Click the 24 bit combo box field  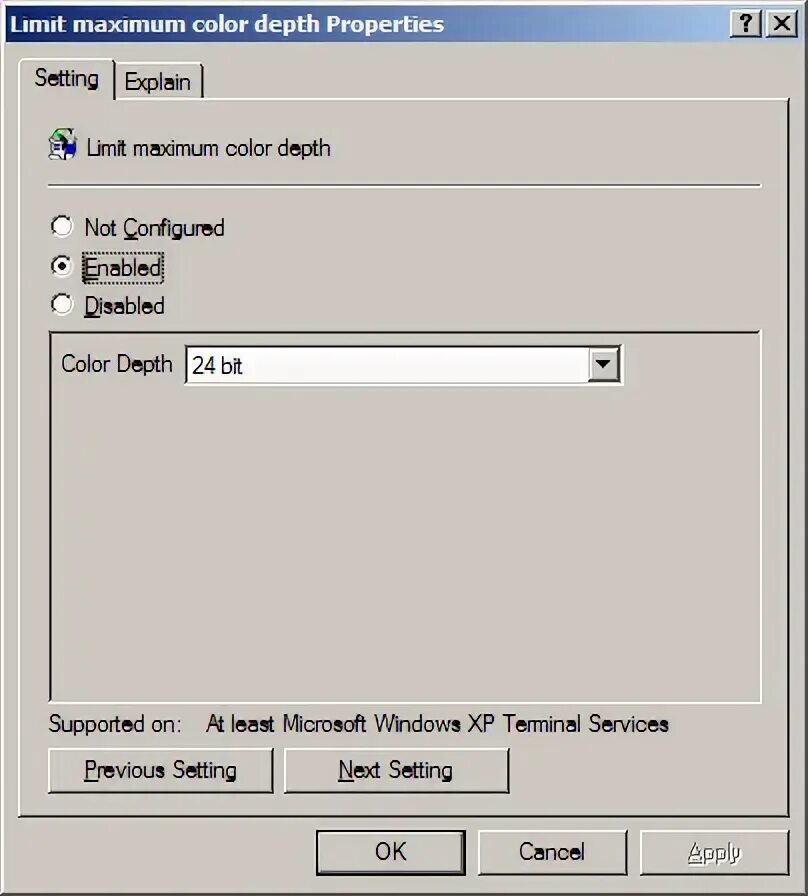(403, 365)
